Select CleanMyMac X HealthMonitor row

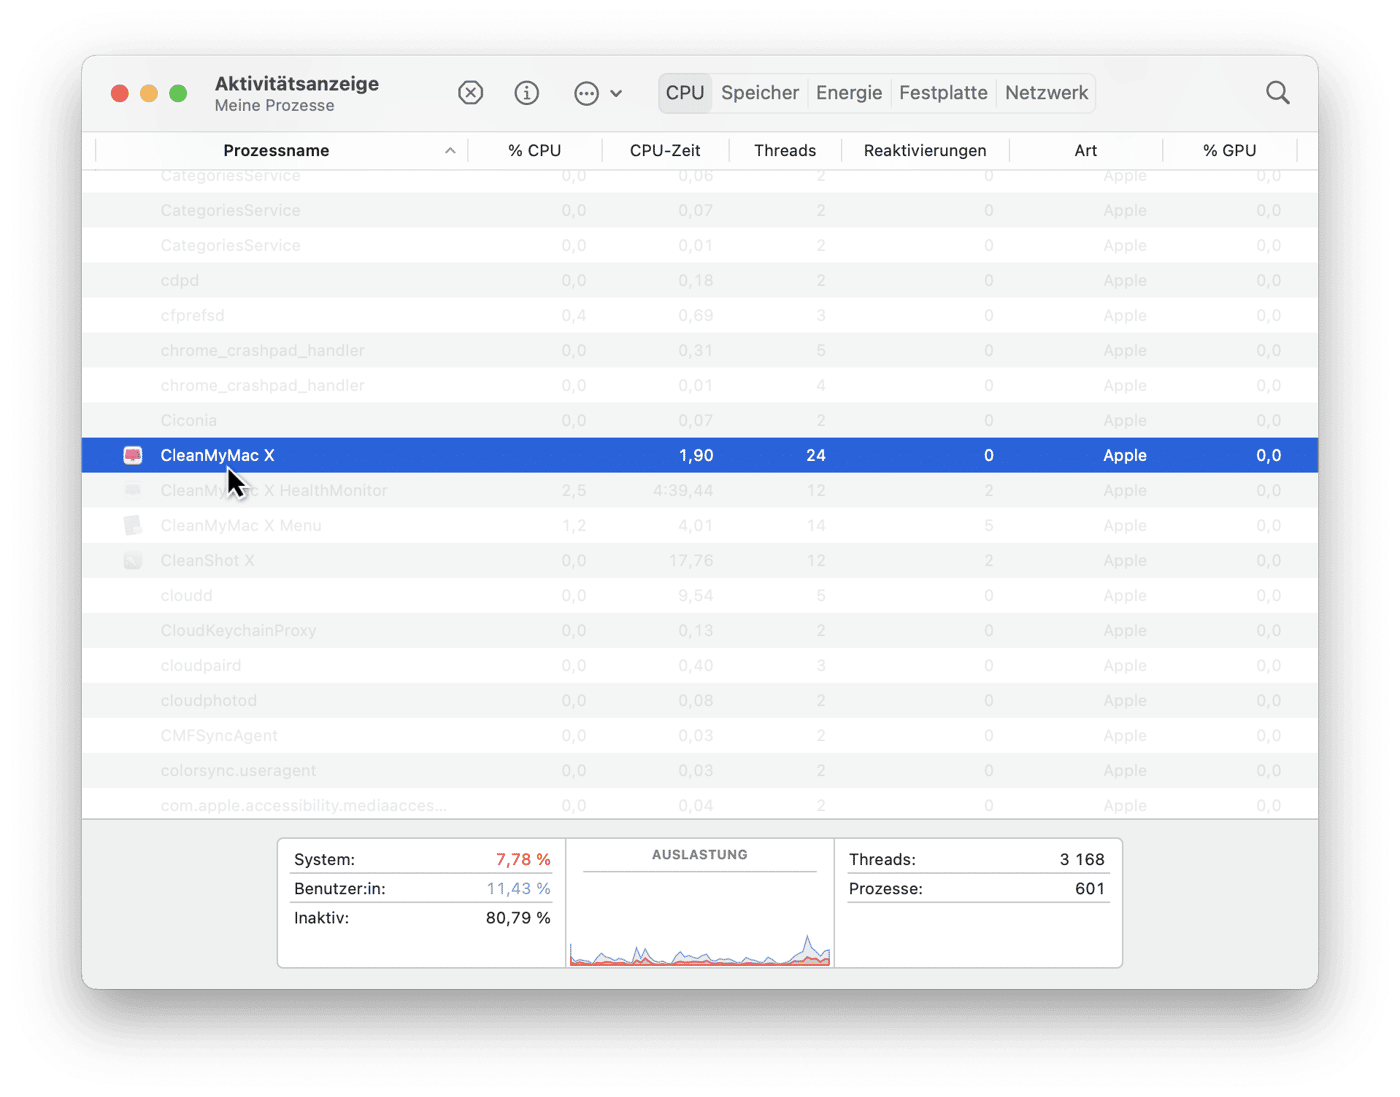(700, 490)
